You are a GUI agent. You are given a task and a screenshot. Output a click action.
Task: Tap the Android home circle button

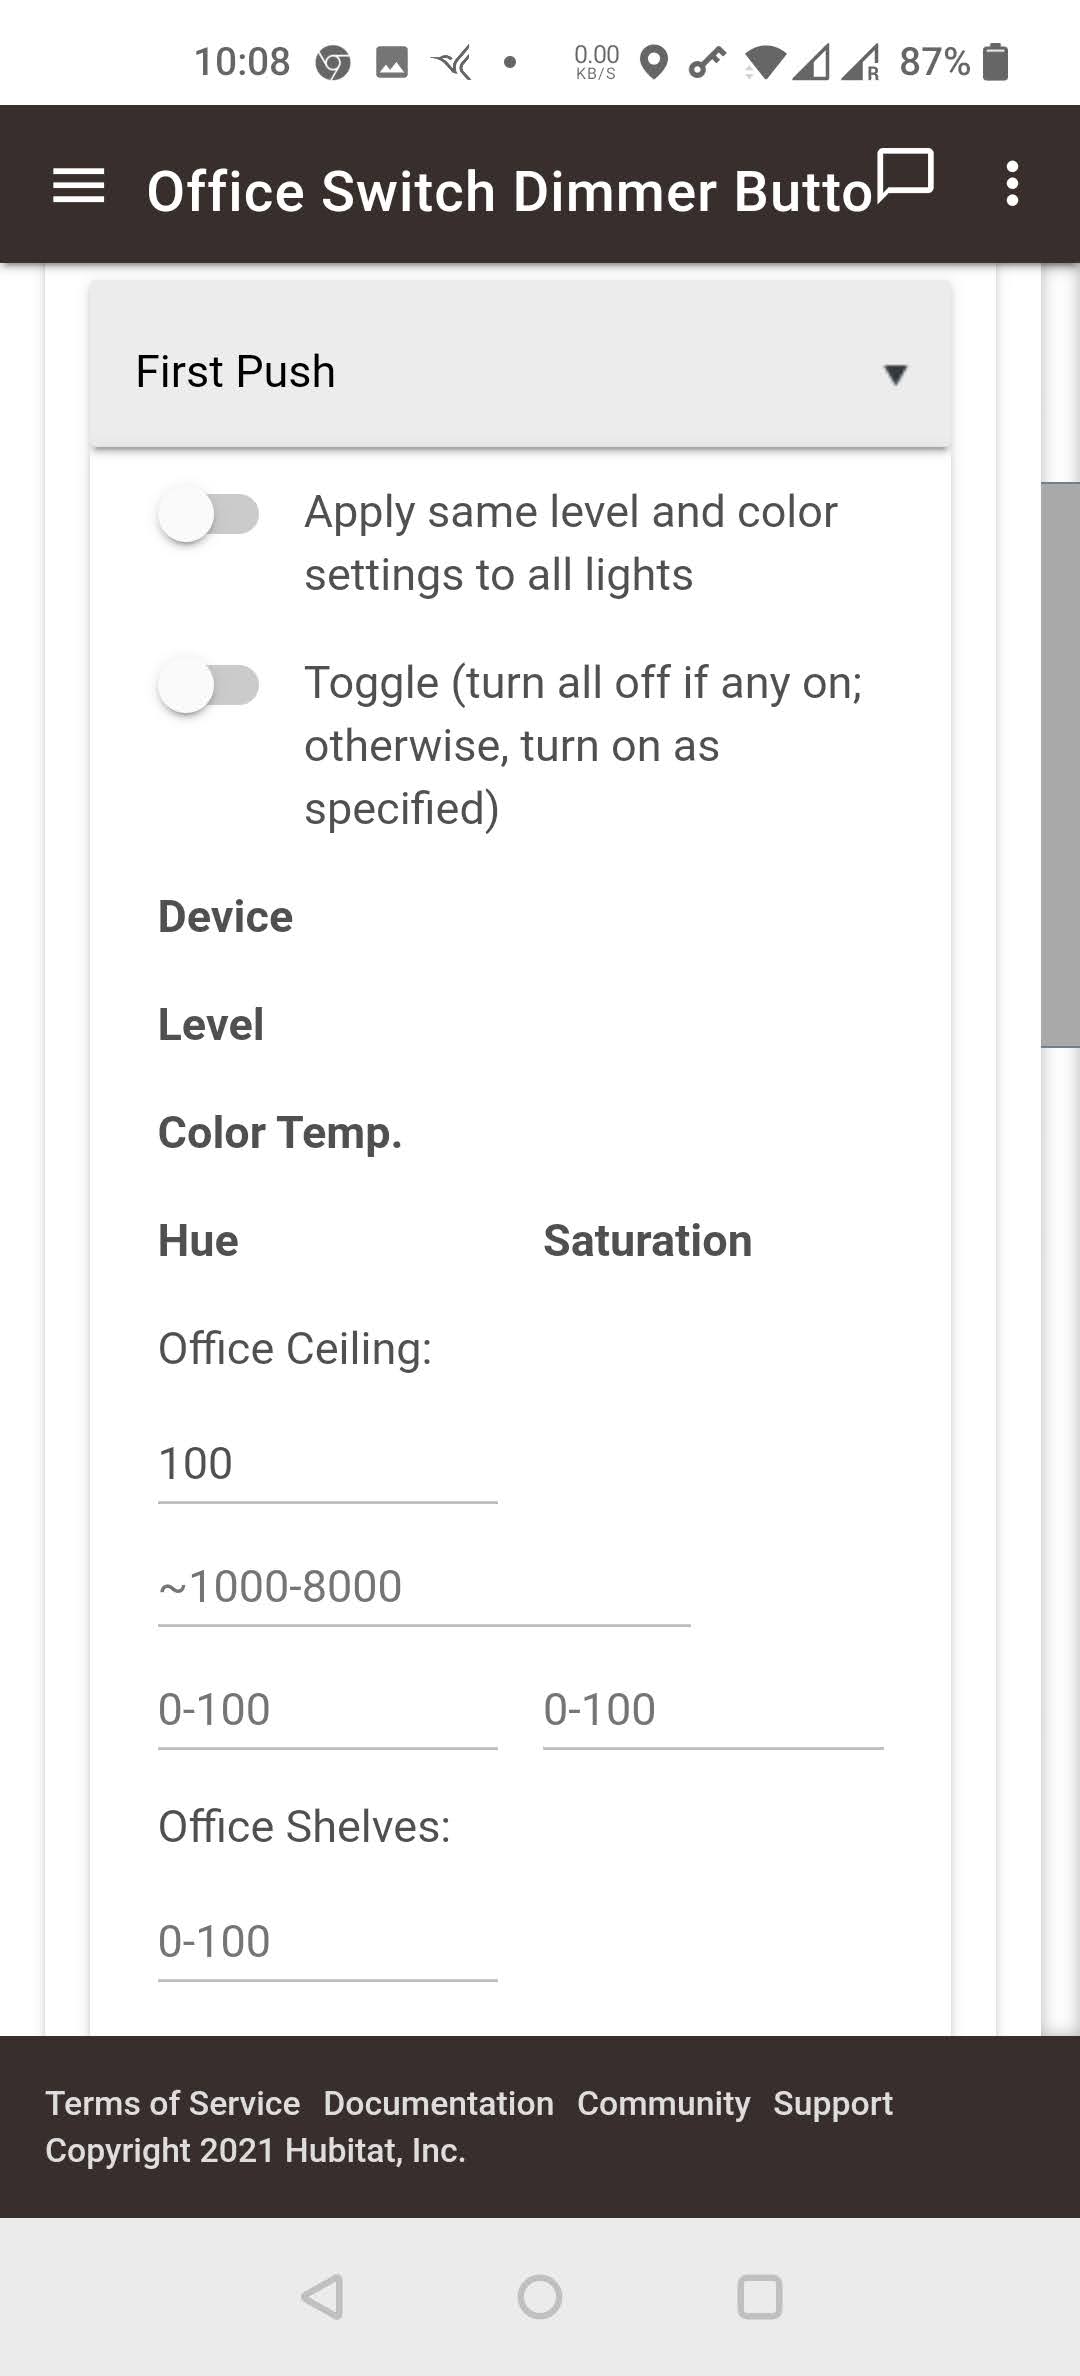coord(540,2297)
